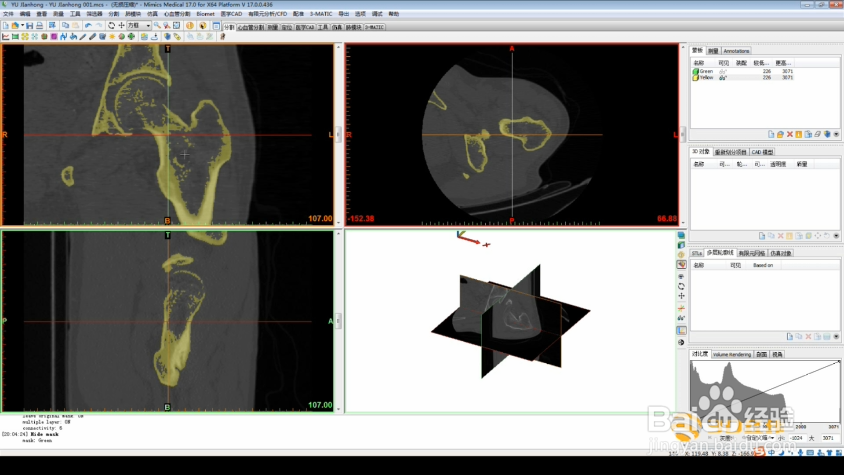Click the contrast line endpoint on histogram
This screenshot has width=844, height=475.
838,362
